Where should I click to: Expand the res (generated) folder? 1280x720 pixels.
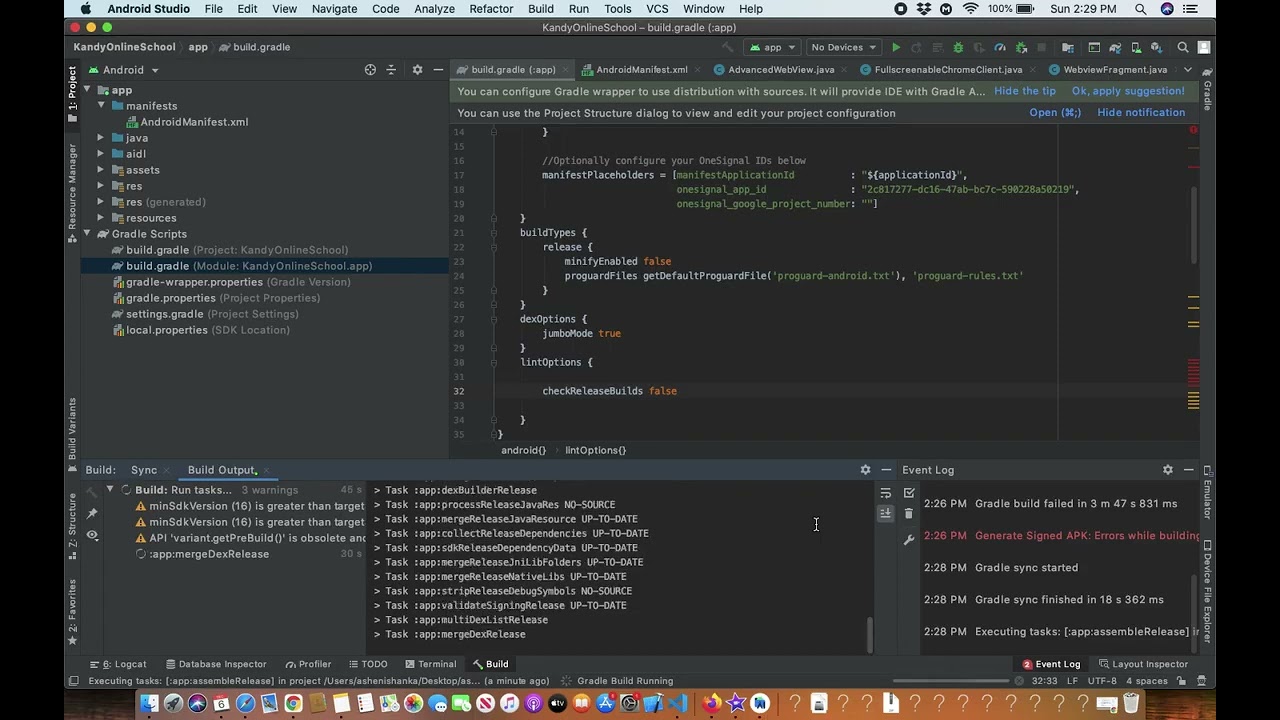click(x=100, y=202)
